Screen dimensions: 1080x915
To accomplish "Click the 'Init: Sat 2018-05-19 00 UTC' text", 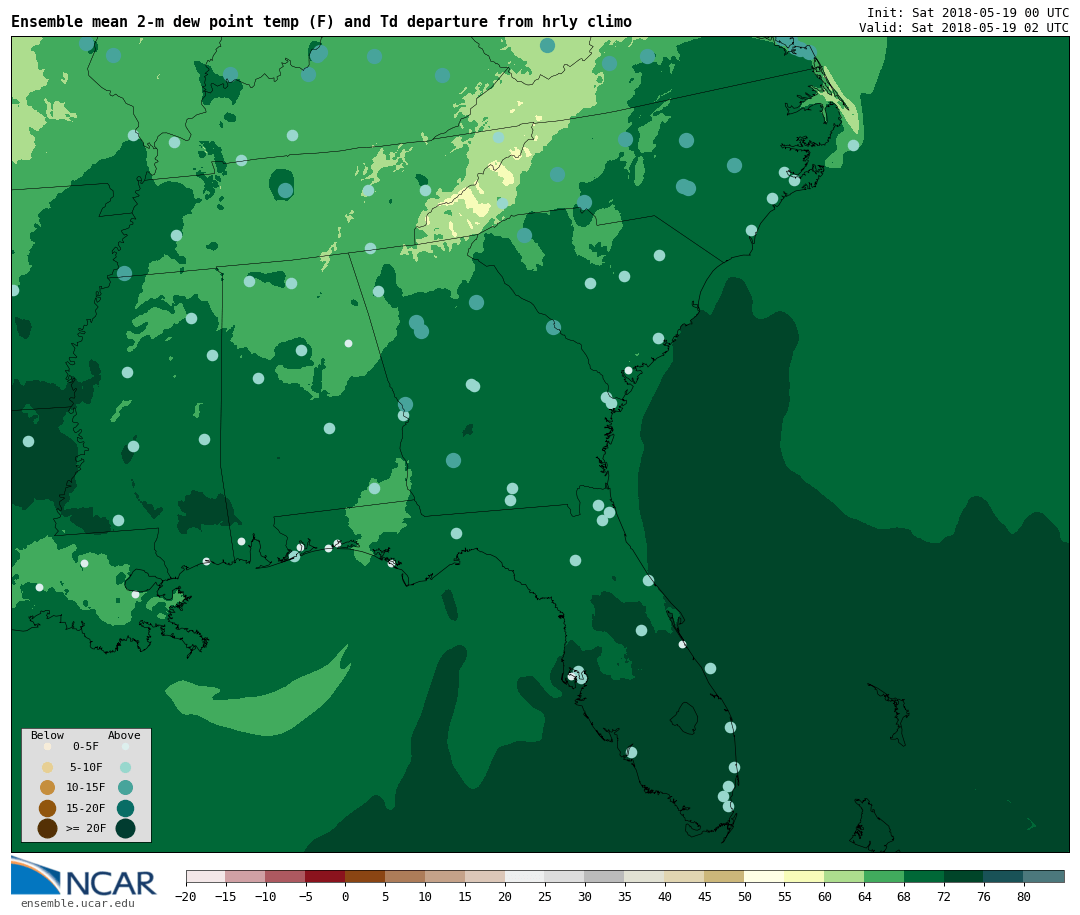I will 968,12.
